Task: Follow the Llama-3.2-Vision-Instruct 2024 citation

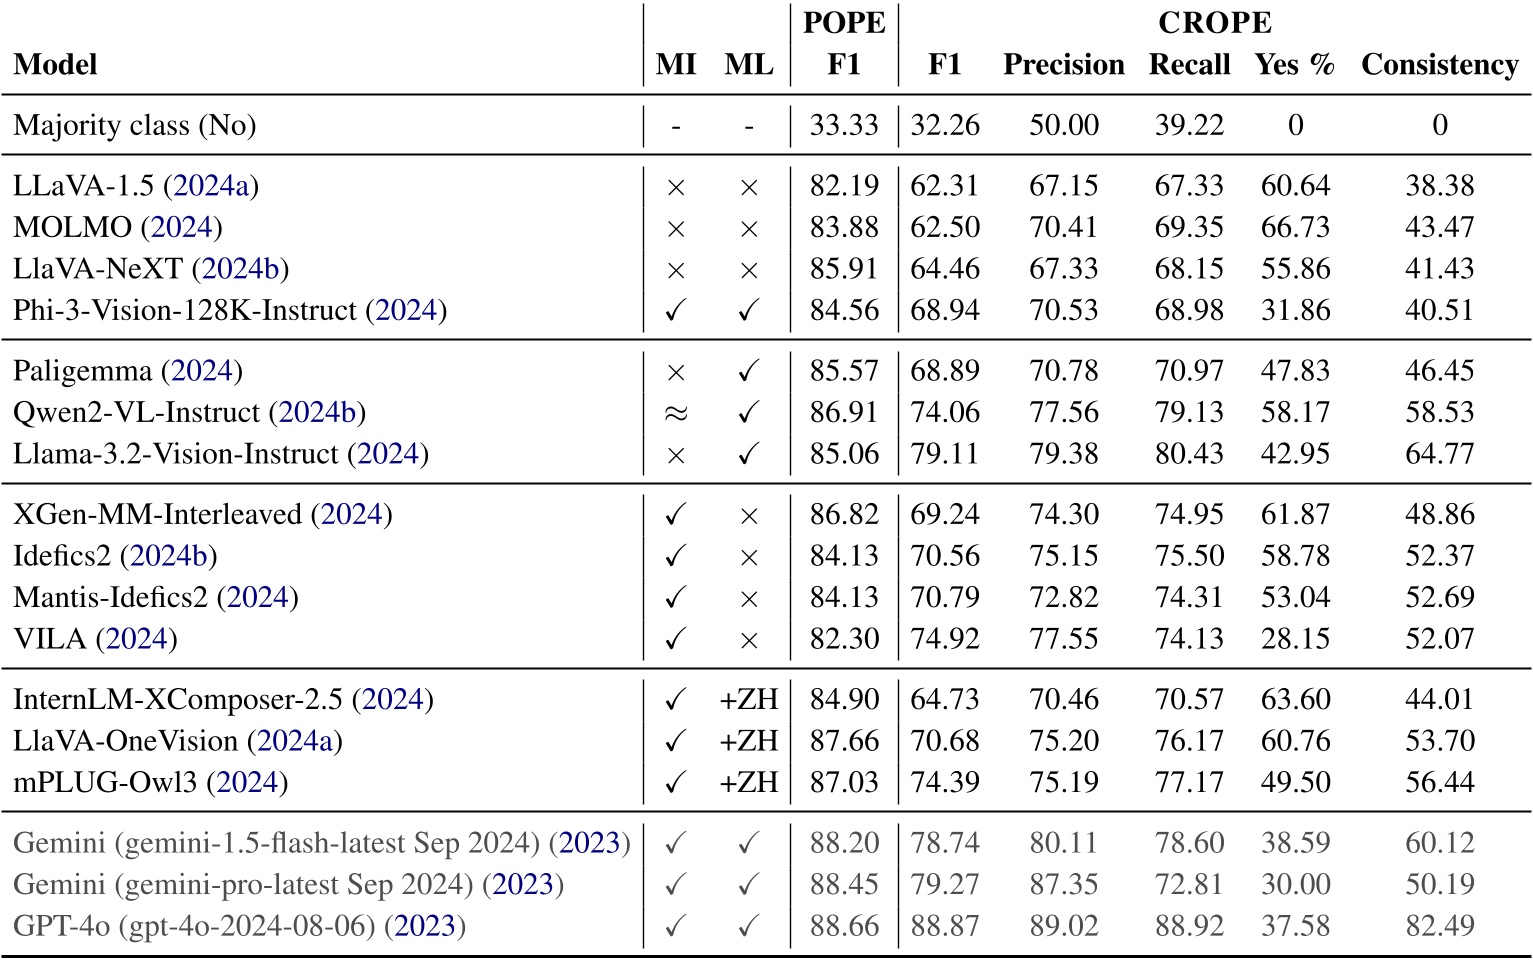Action: (387, 454)
